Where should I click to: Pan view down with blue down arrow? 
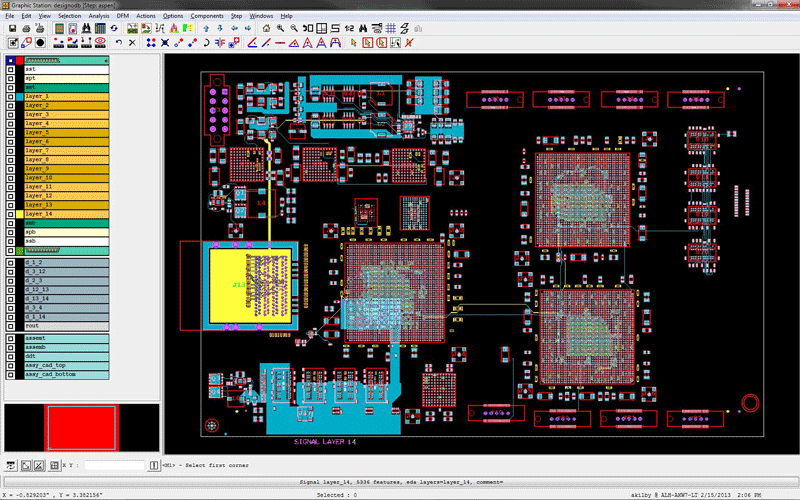coord(220,29)
